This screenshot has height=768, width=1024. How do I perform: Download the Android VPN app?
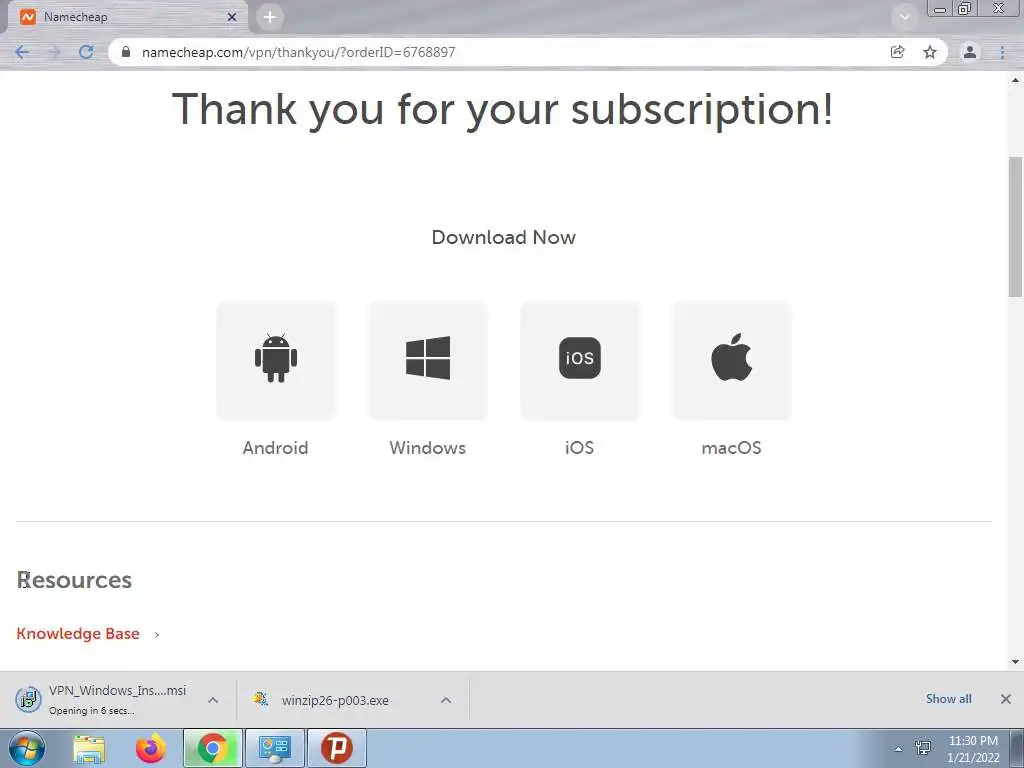[x=276, y=360]
